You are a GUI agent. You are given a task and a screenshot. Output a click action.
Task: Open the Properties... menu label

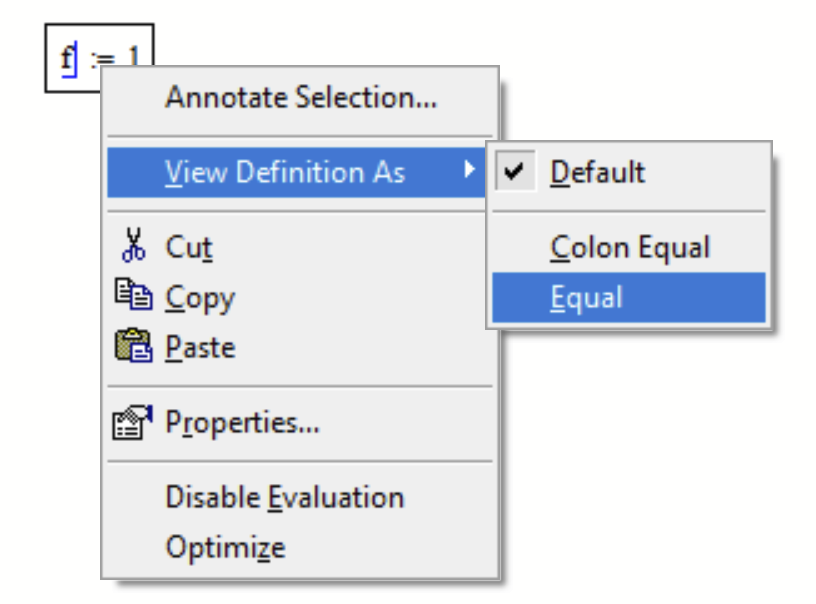[242, 423]
